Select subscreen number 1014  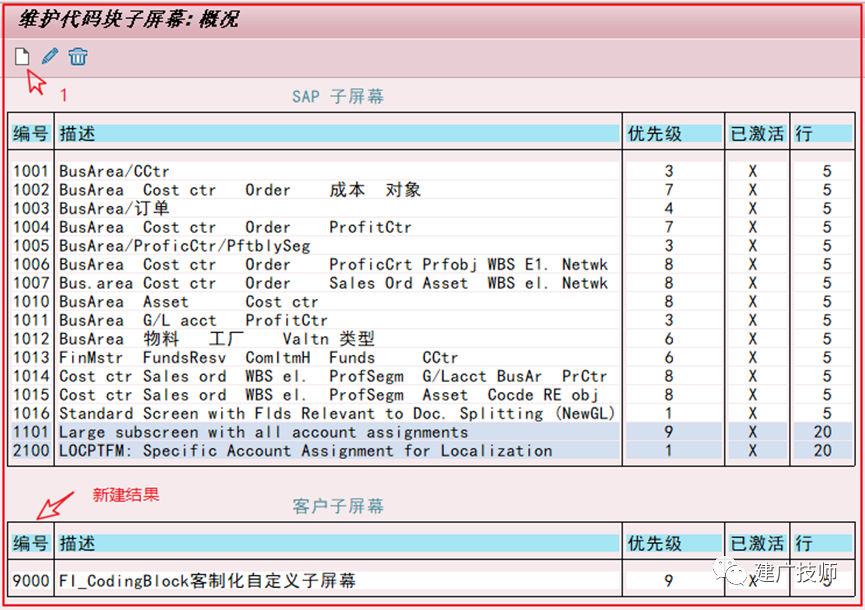pos(31,376)
